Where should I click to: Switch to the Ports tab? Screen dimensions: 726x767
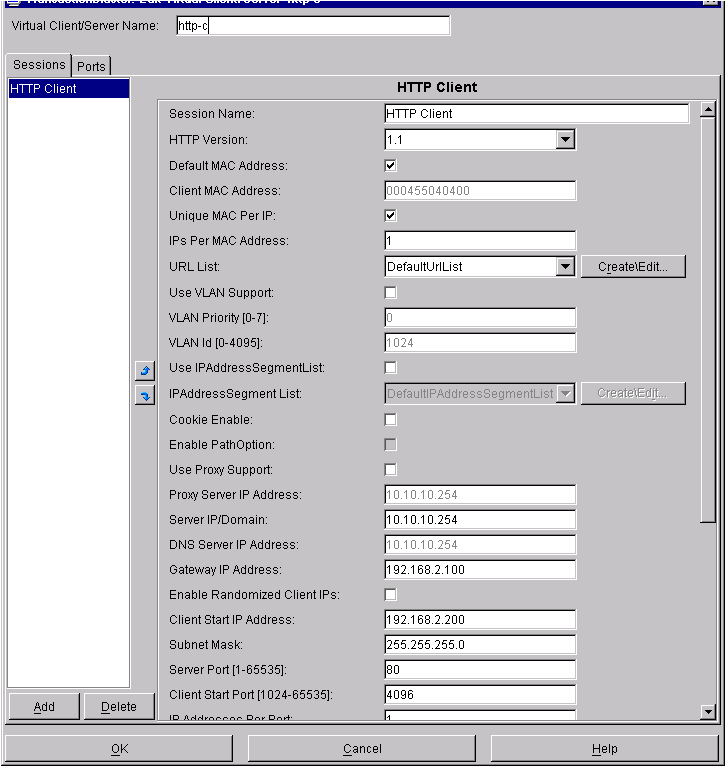[x=91, y=66]
